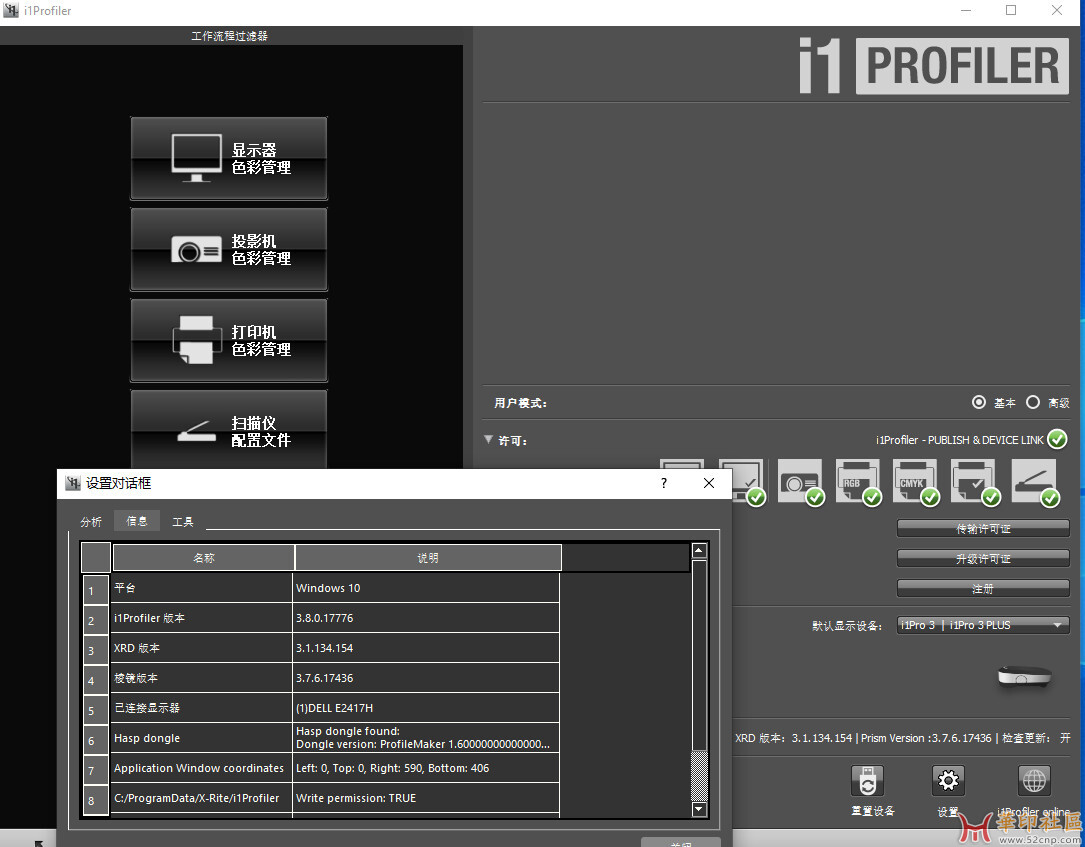This screenshot has height=847, width=1085.
Task: Select the 3.8.0.17776 version value
Action: (426, 618)
